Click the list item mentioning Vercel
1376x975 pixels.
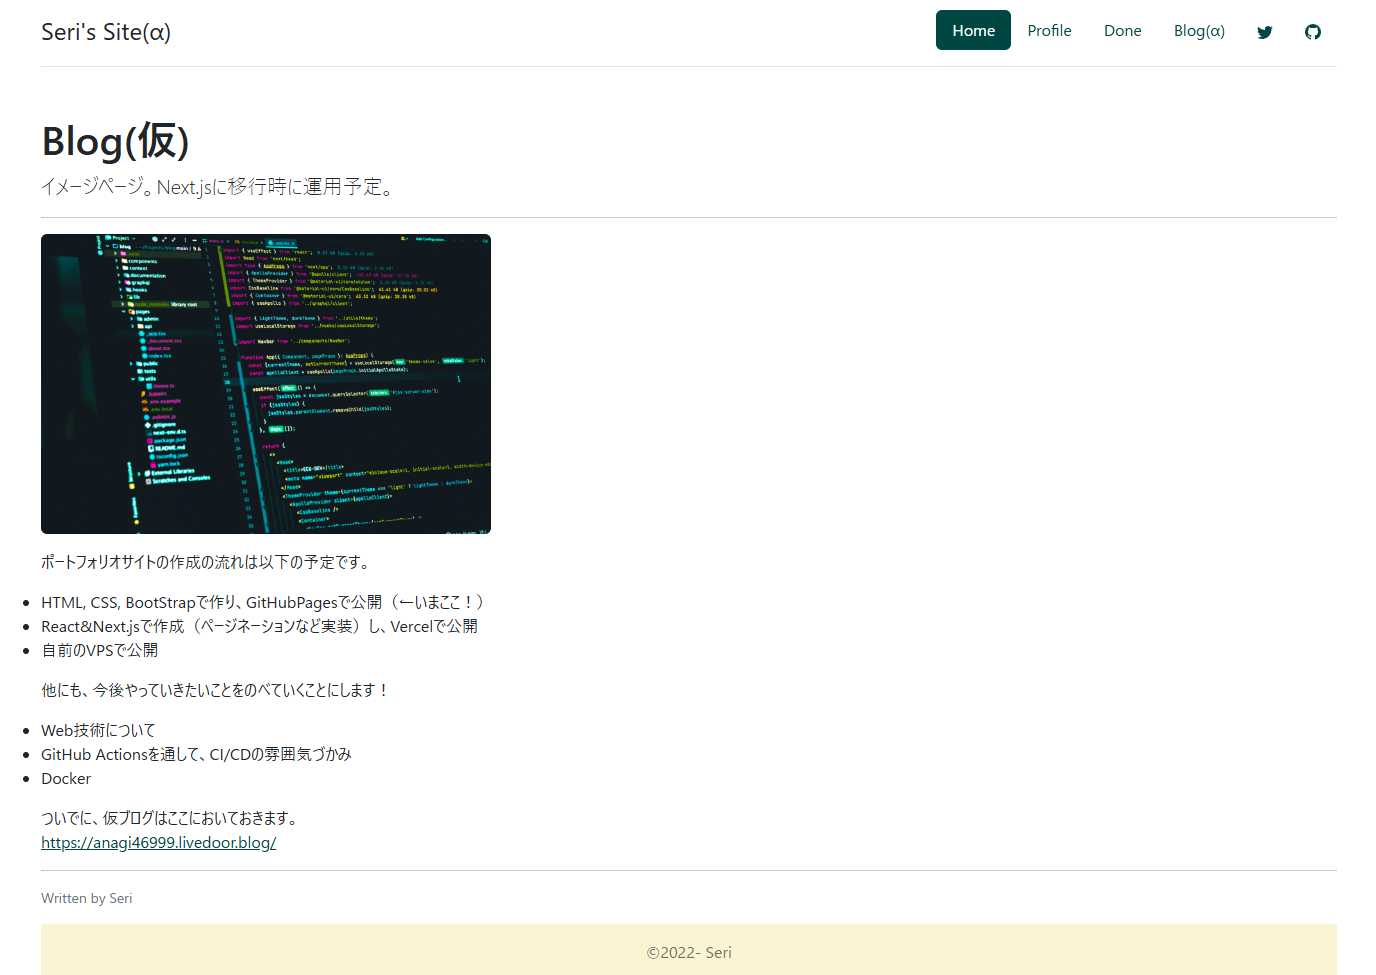click(x=259, y=626)
